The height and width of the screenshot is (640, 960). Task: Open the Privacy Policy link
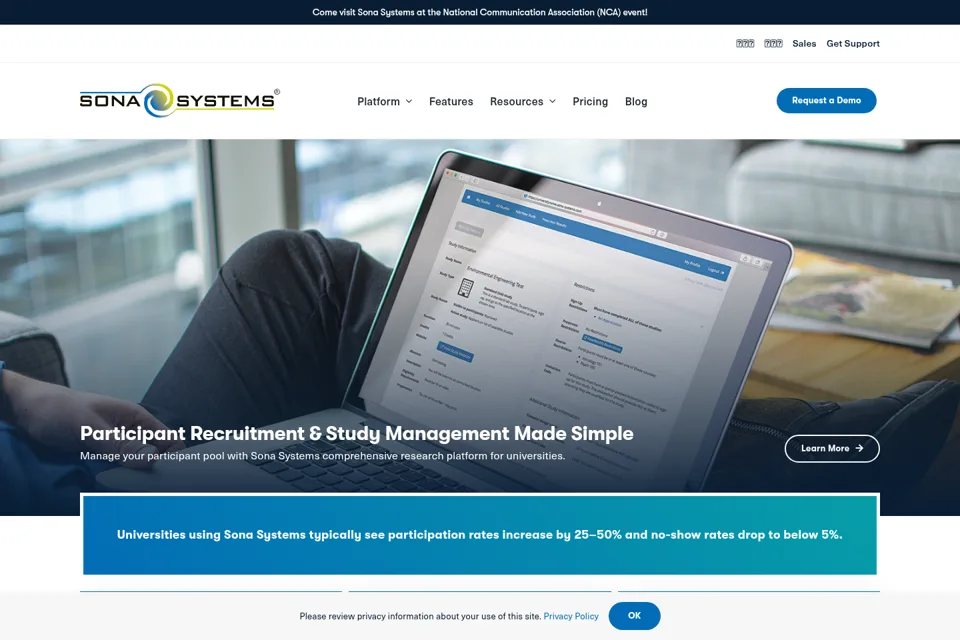571,616
